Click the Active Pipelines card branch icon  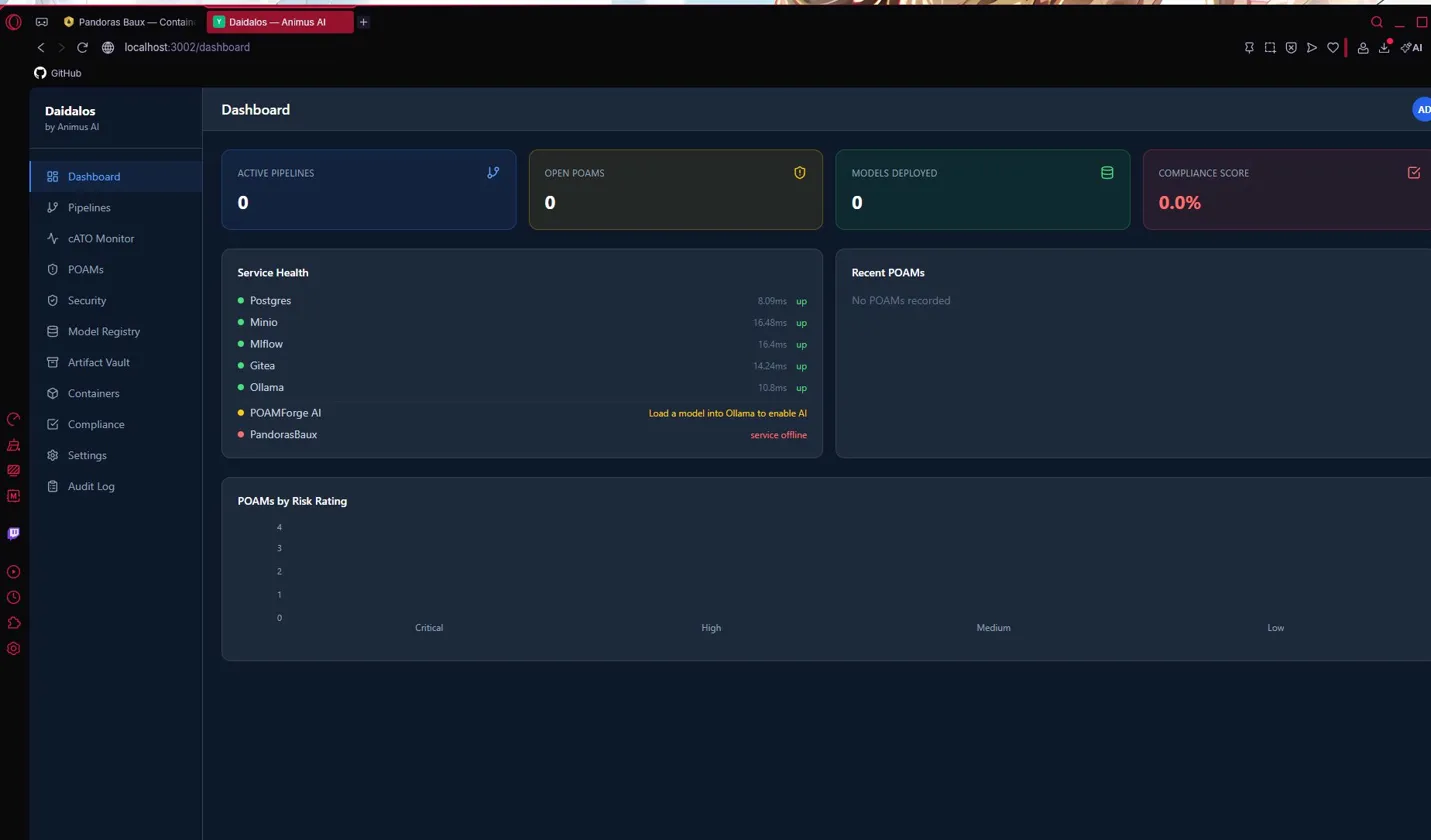coord(492,172)
